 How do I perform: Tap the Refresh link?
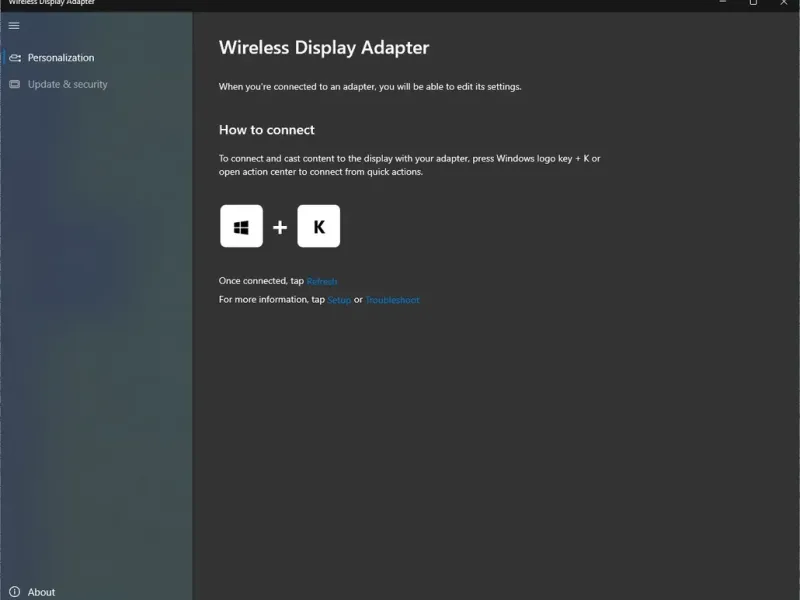[x=321, y=281]
